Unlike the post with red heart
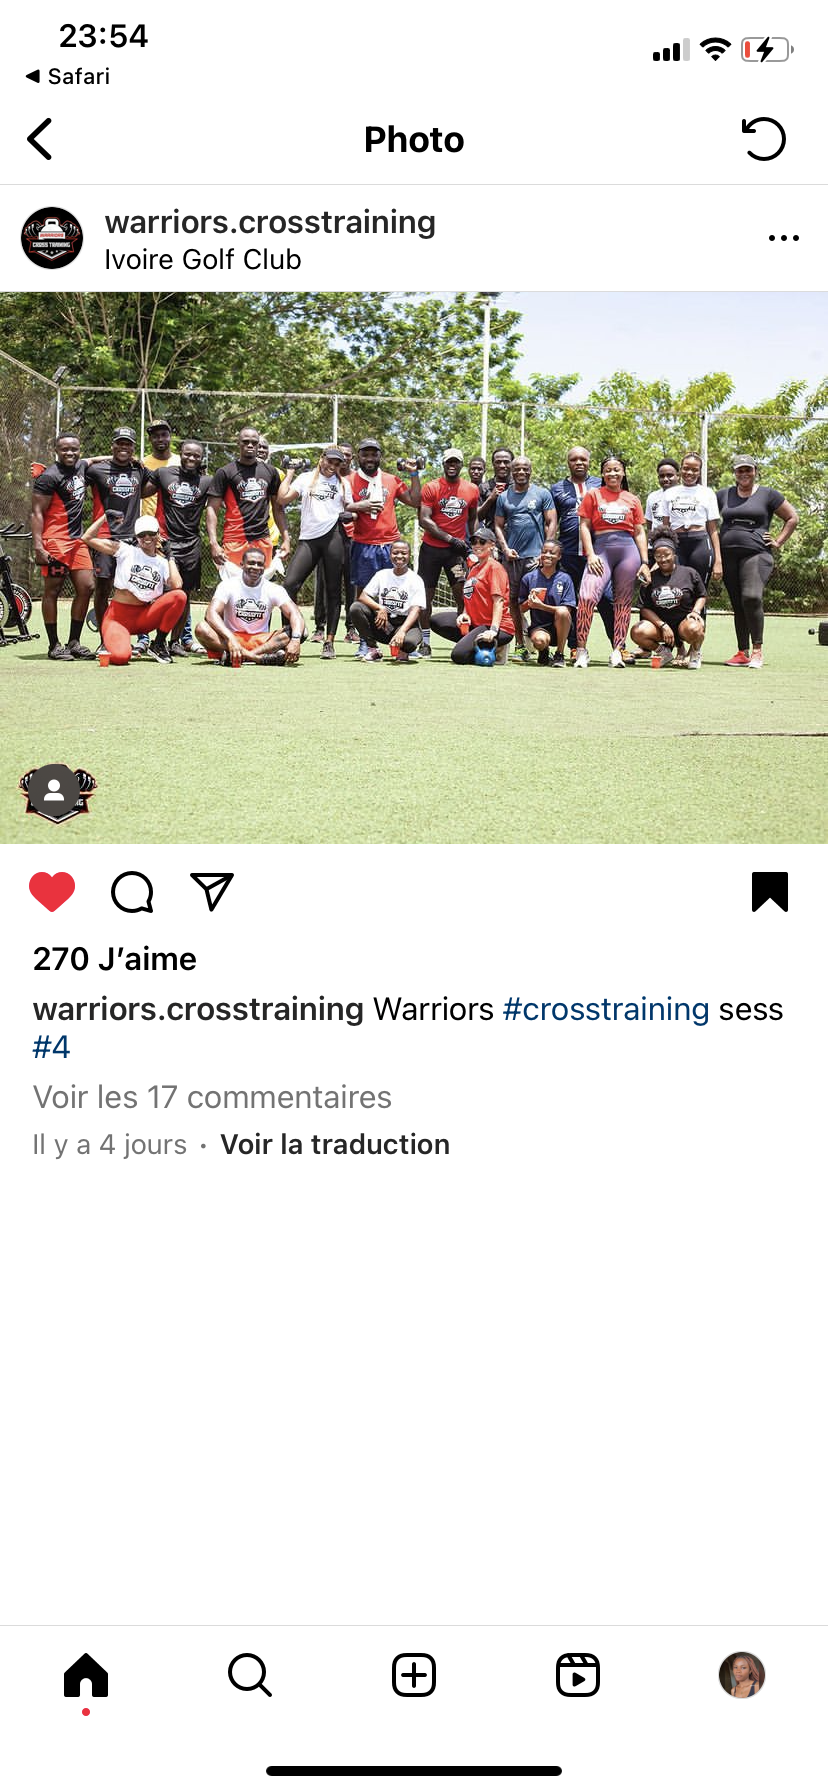828x1792 pixels. tap(52, 892)
